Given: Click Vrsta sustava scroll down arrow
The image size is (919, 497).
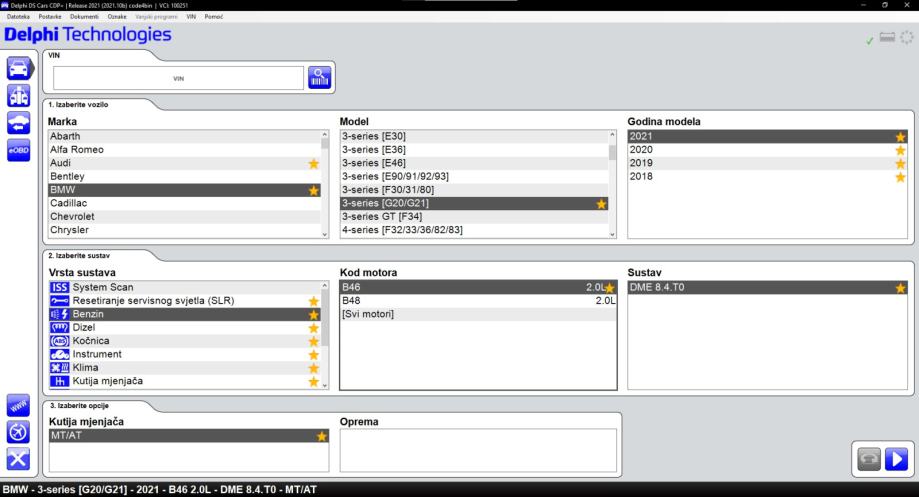Looking at the screenshot, I should pyautogui.click(x=325, y=385).
